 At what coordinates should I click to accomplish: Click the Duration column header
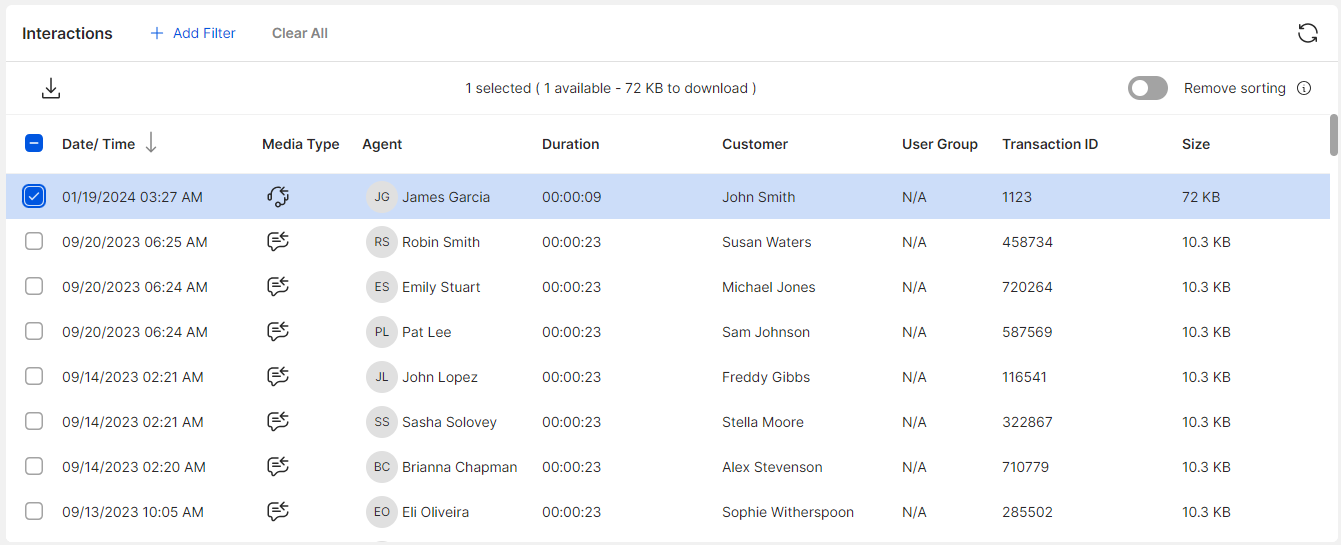tap(571, 144)
